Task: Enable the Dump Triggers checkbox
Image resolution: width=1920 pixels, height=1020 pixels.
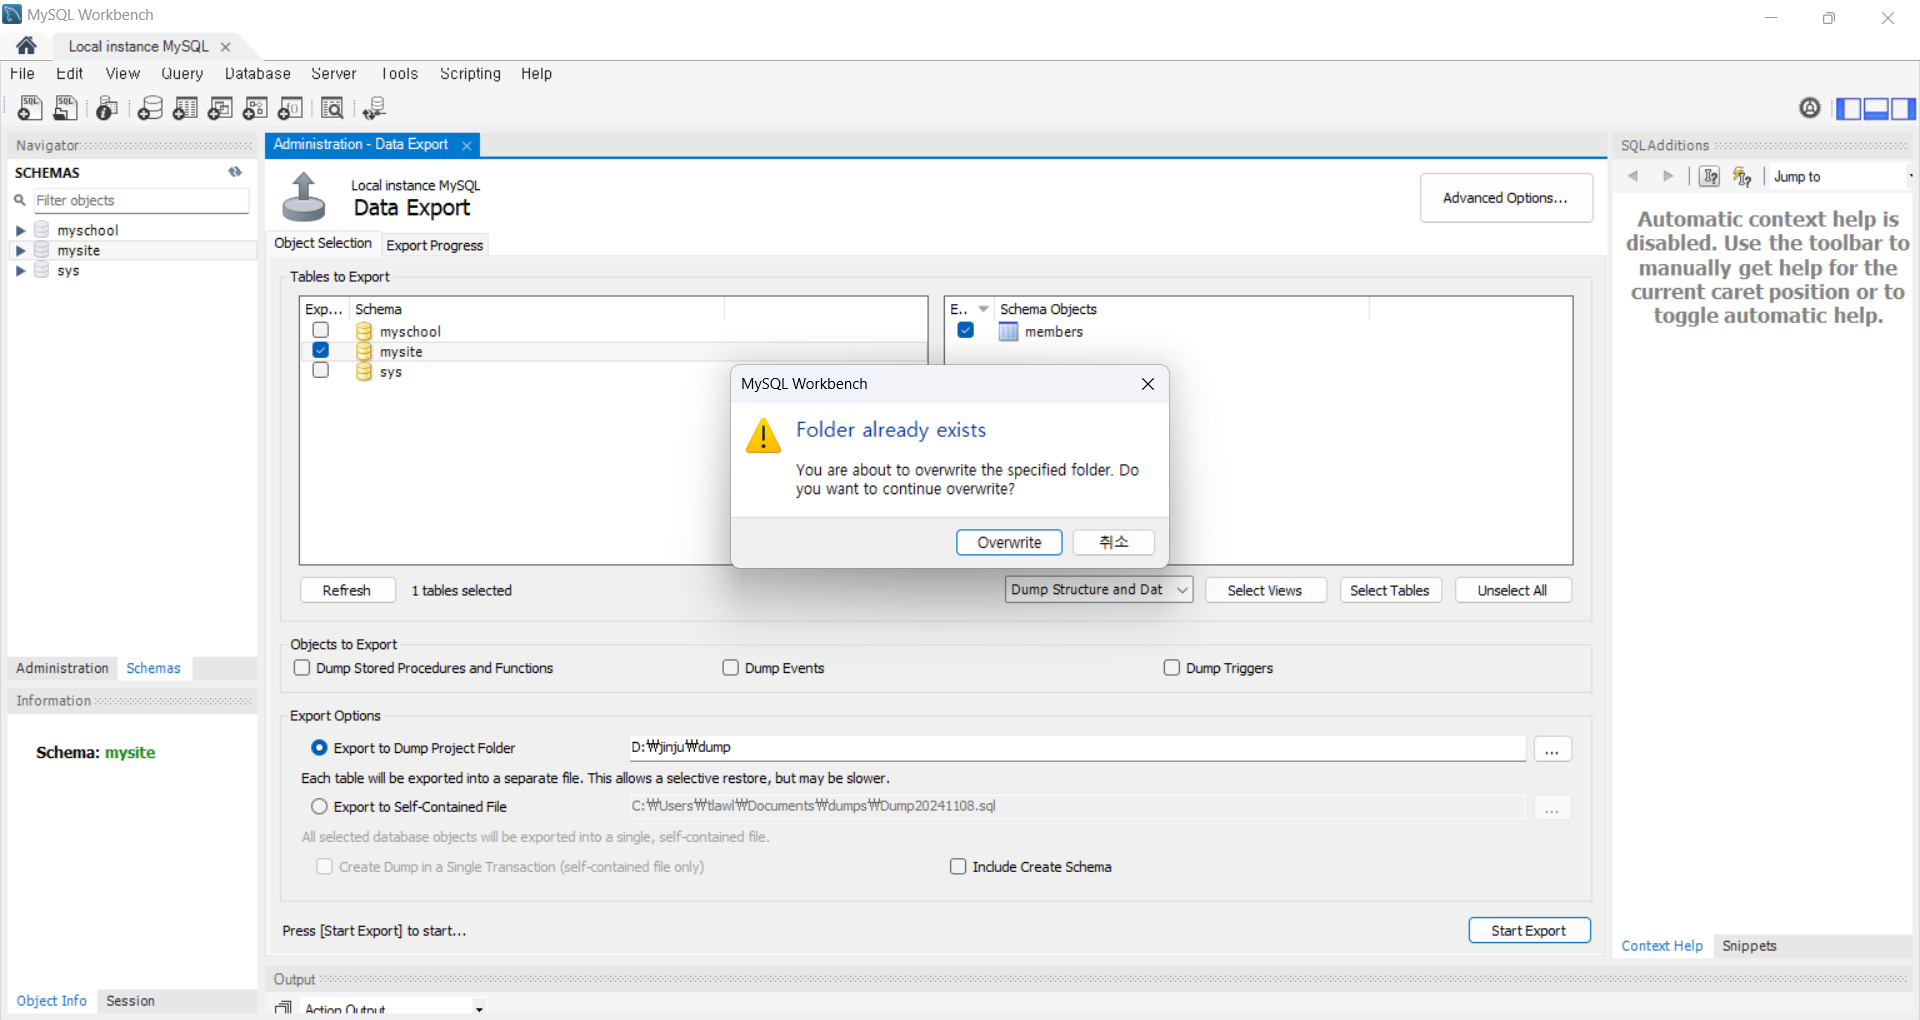Action: pyautogui.click(x=1172, y=668)
